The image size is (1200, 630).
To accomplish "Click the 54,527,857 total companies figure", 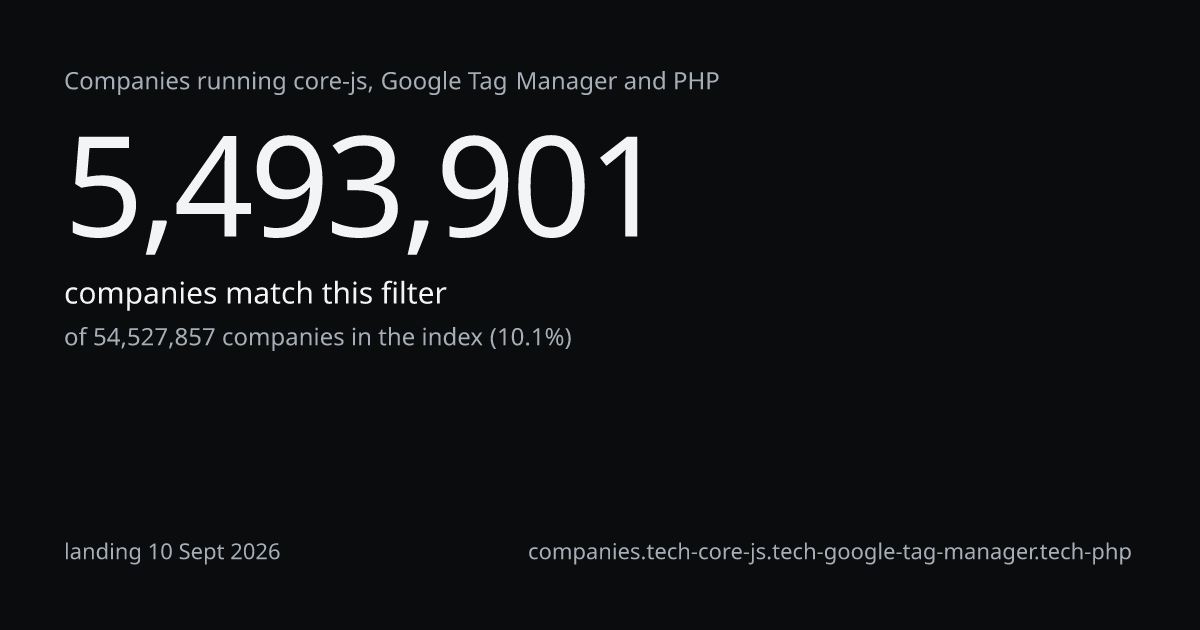I will click(155, 337).
